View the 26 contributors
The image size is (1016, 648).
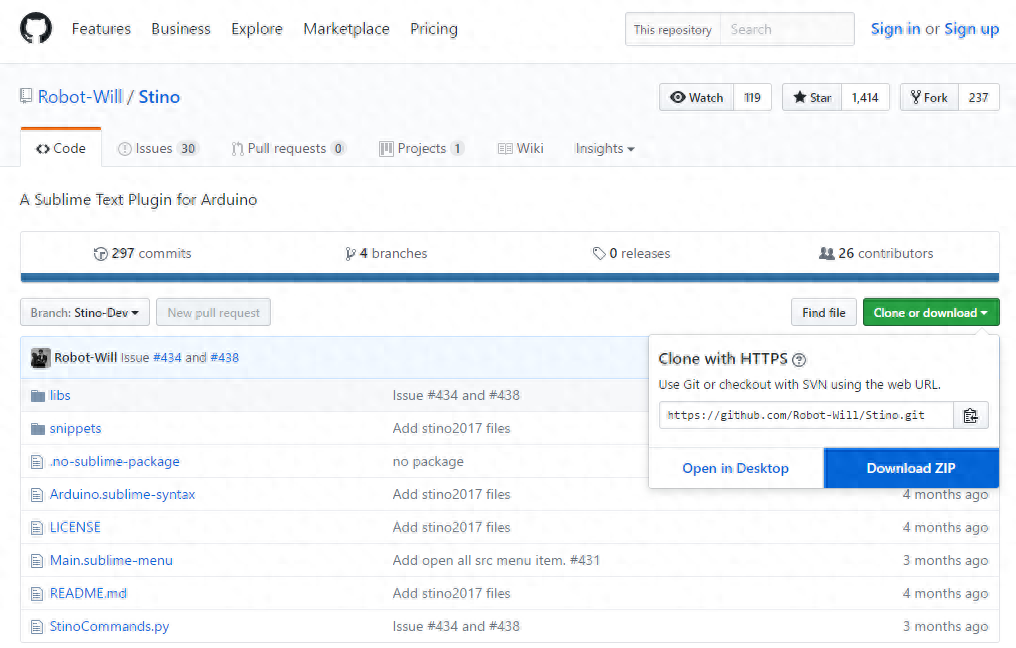(x=876, y=253)
